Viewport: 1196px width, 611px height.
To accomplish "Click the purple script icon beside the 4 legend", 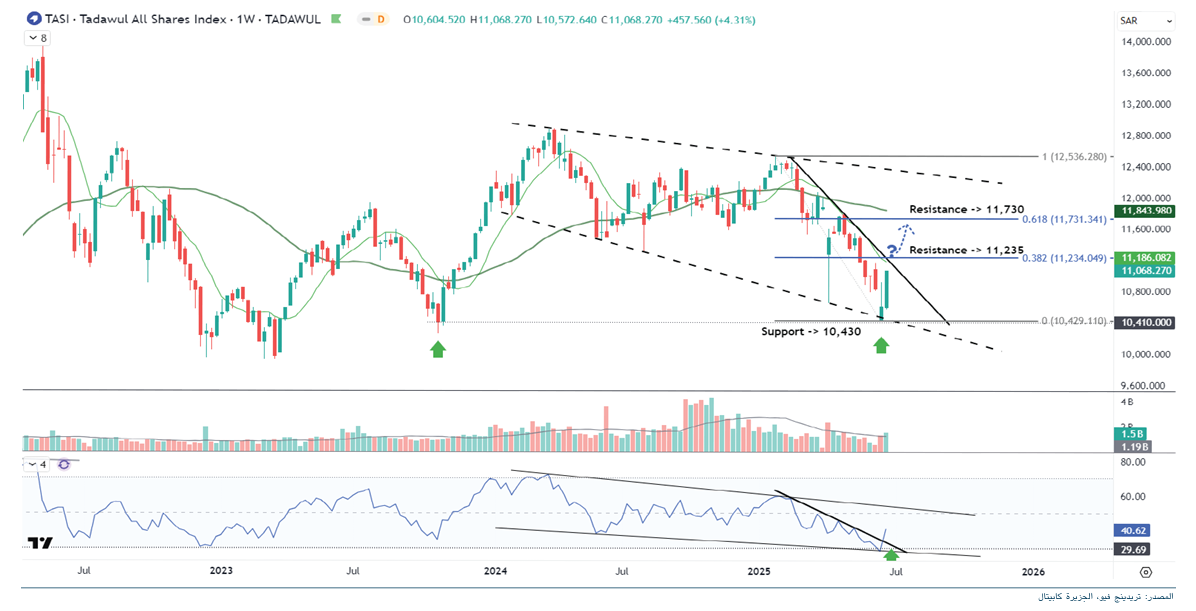I will pyautogui.click(x=64, y=464).
